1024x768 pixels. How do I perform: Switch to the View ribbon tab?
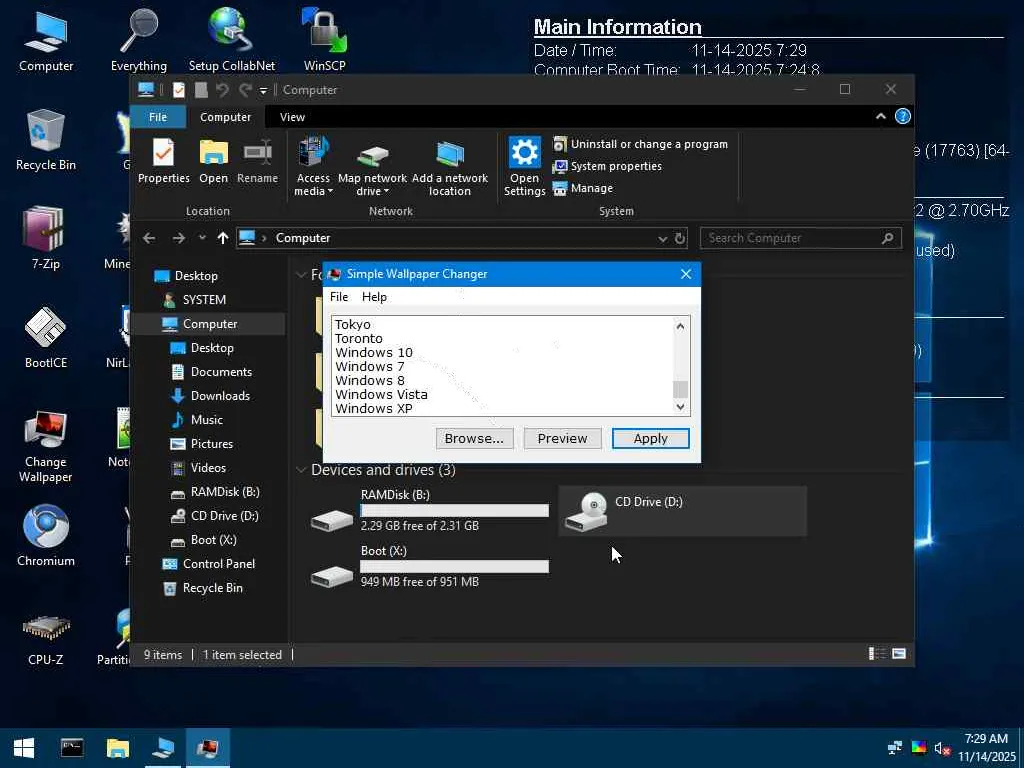coord(292,117)
